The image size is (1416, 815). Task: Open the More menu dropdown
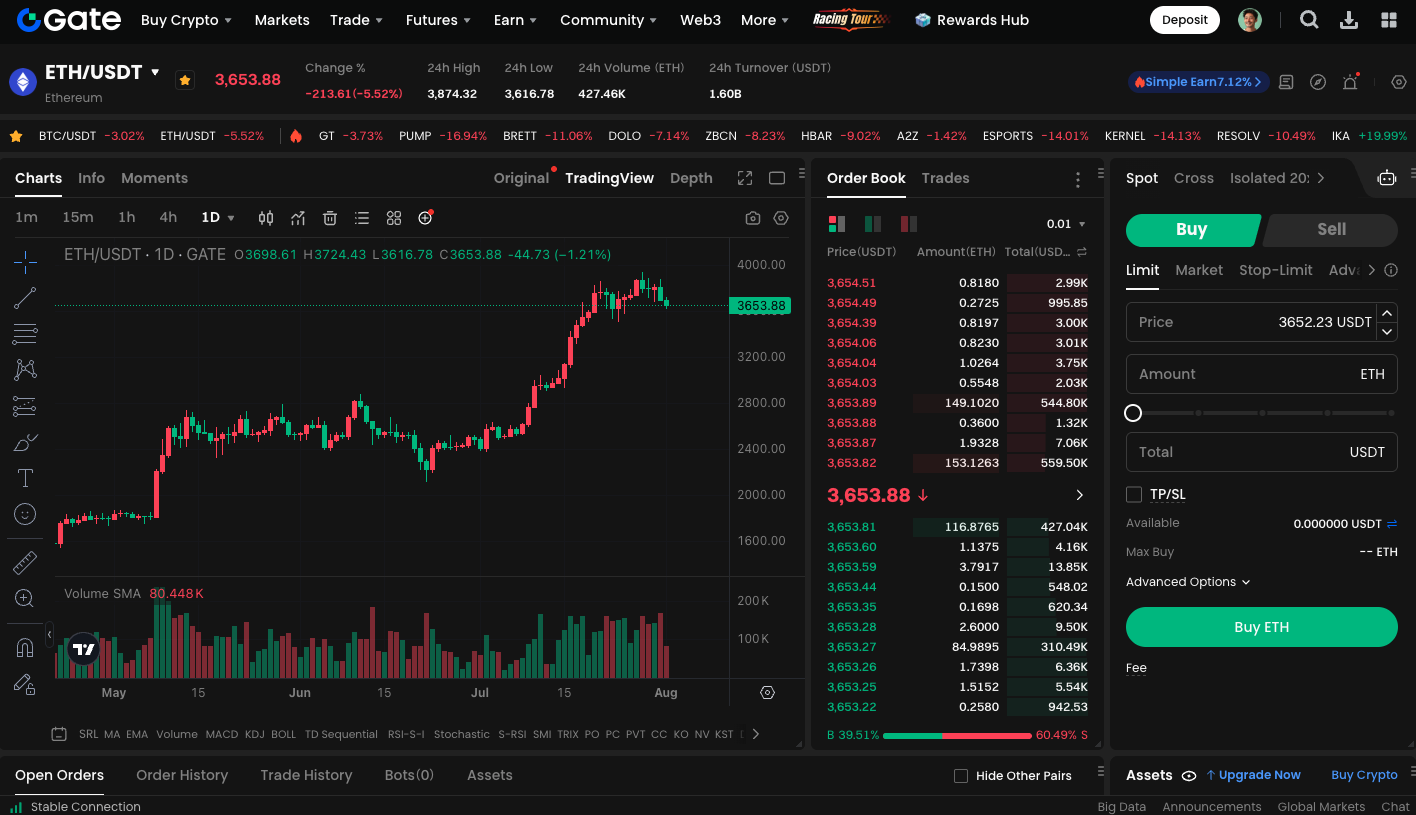(765, 20)
